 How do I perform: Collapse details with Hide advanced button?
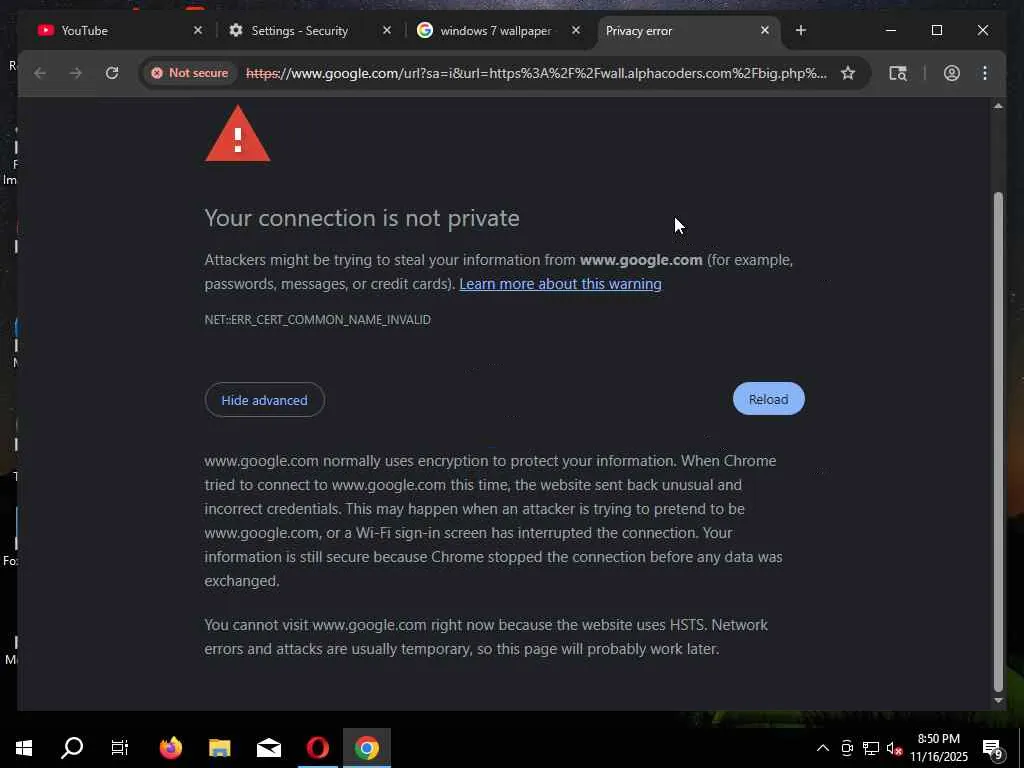pyautogui.click(x=264, y=400)
